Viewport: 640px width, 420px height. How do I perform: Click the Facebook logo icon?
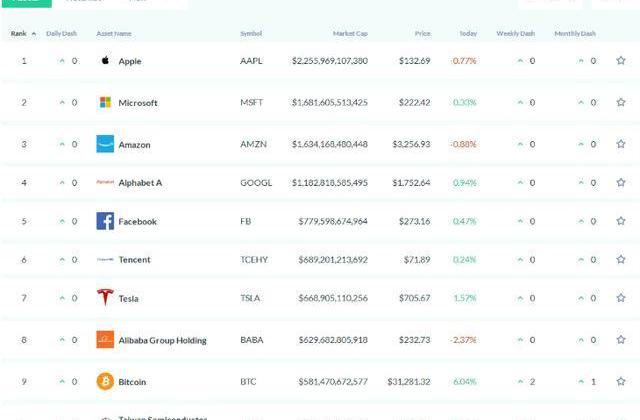(105, 221)
